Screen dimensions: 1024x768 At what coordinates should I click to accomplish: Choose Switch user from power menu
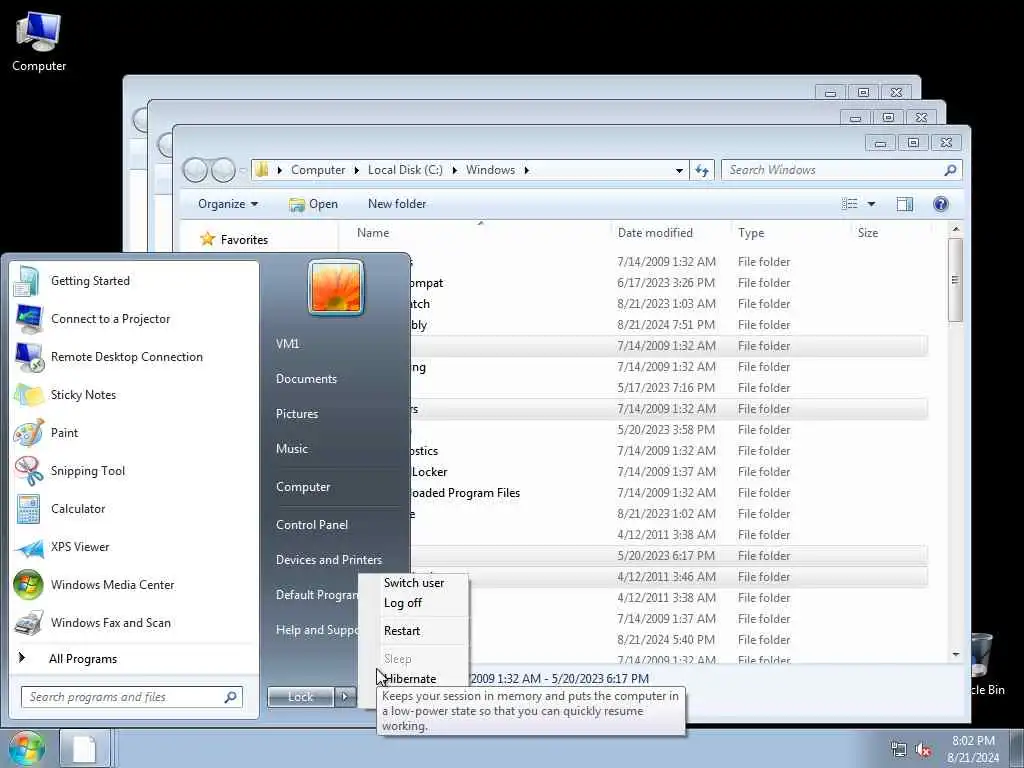tap(414, 583)
